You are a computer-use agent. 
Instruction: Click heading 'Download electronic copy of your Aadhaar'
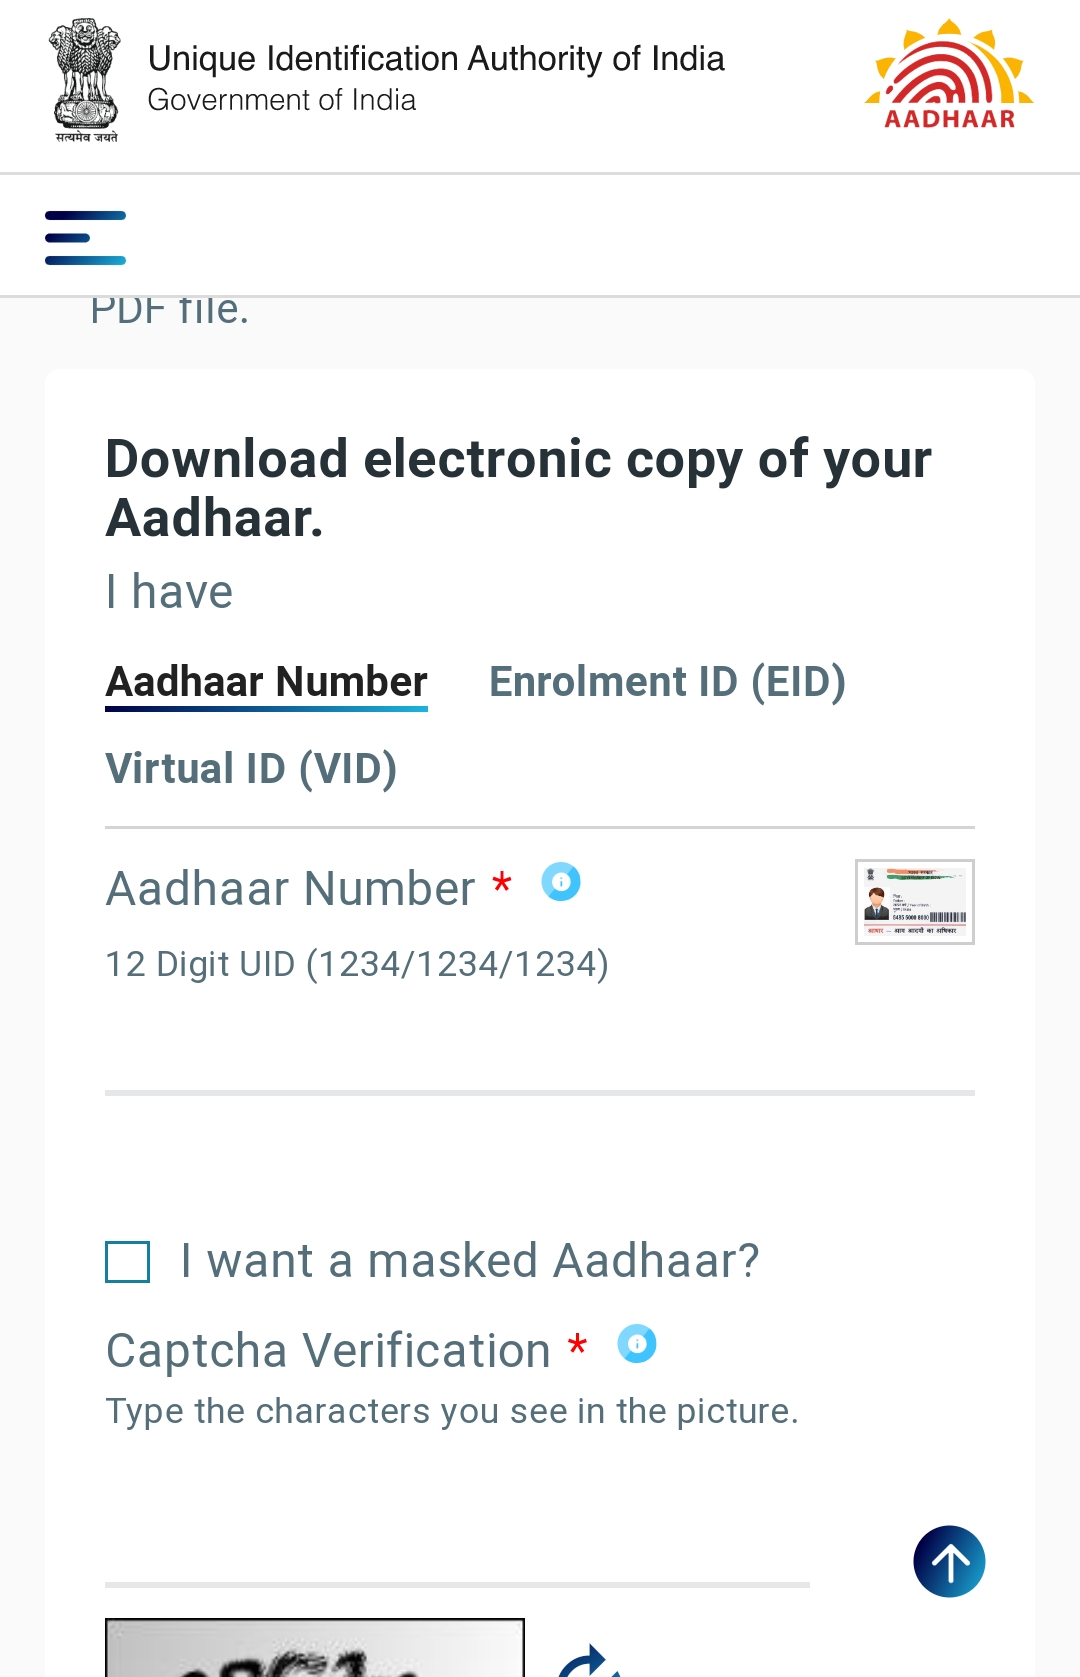coord(517,488)
